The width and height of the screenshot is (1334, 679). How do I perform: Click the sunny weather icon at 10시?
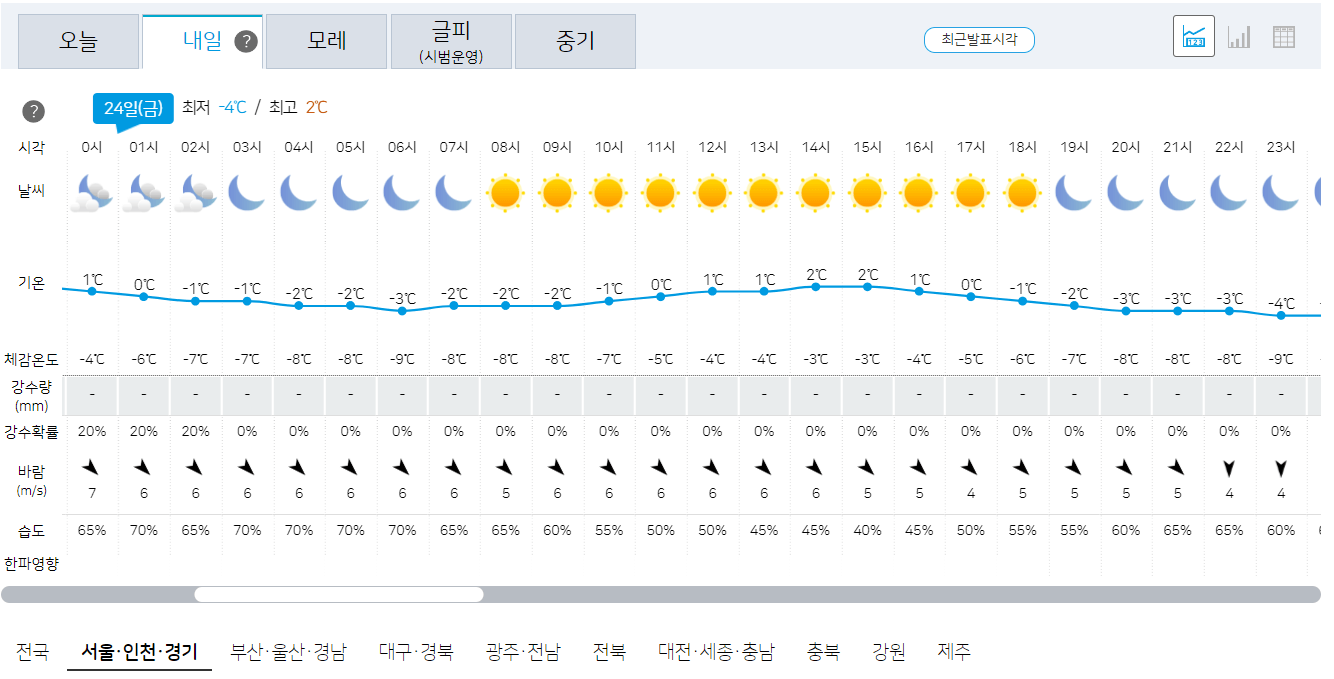click(x=609, y=191)
